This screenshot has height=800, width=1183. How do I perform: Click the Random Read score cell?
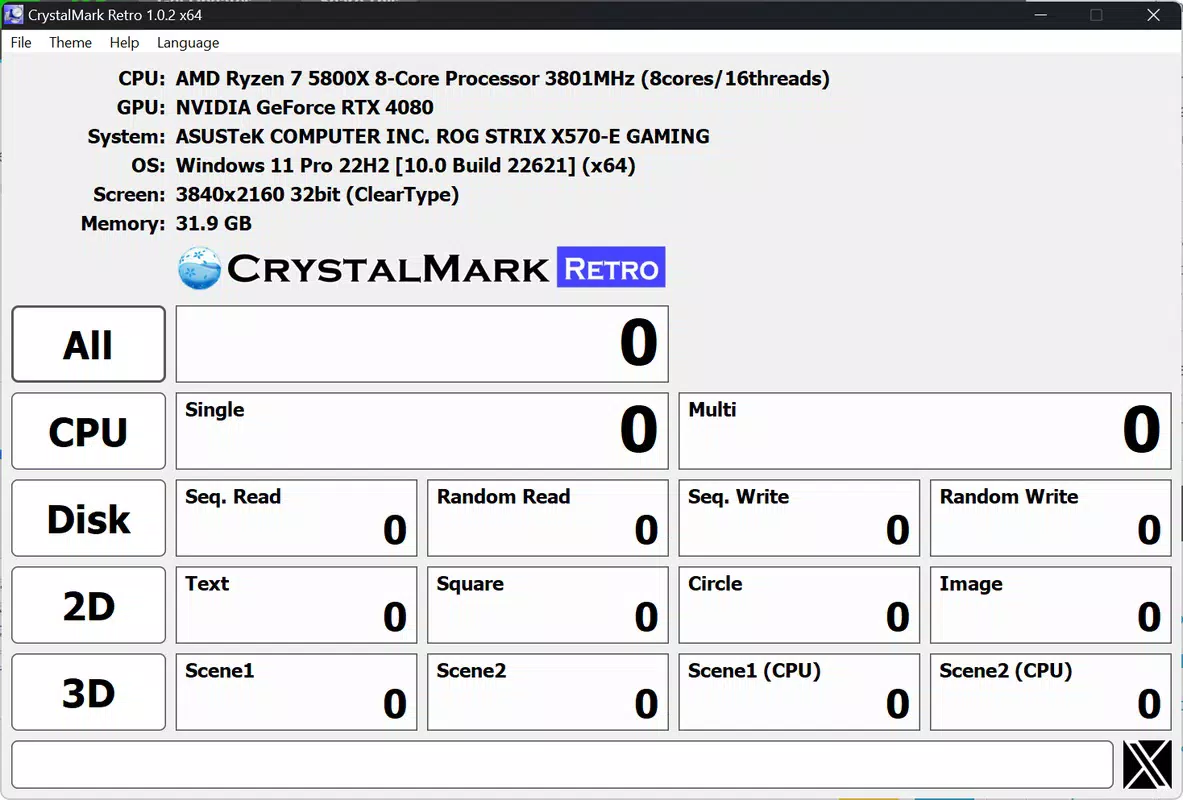click(548, 518)
